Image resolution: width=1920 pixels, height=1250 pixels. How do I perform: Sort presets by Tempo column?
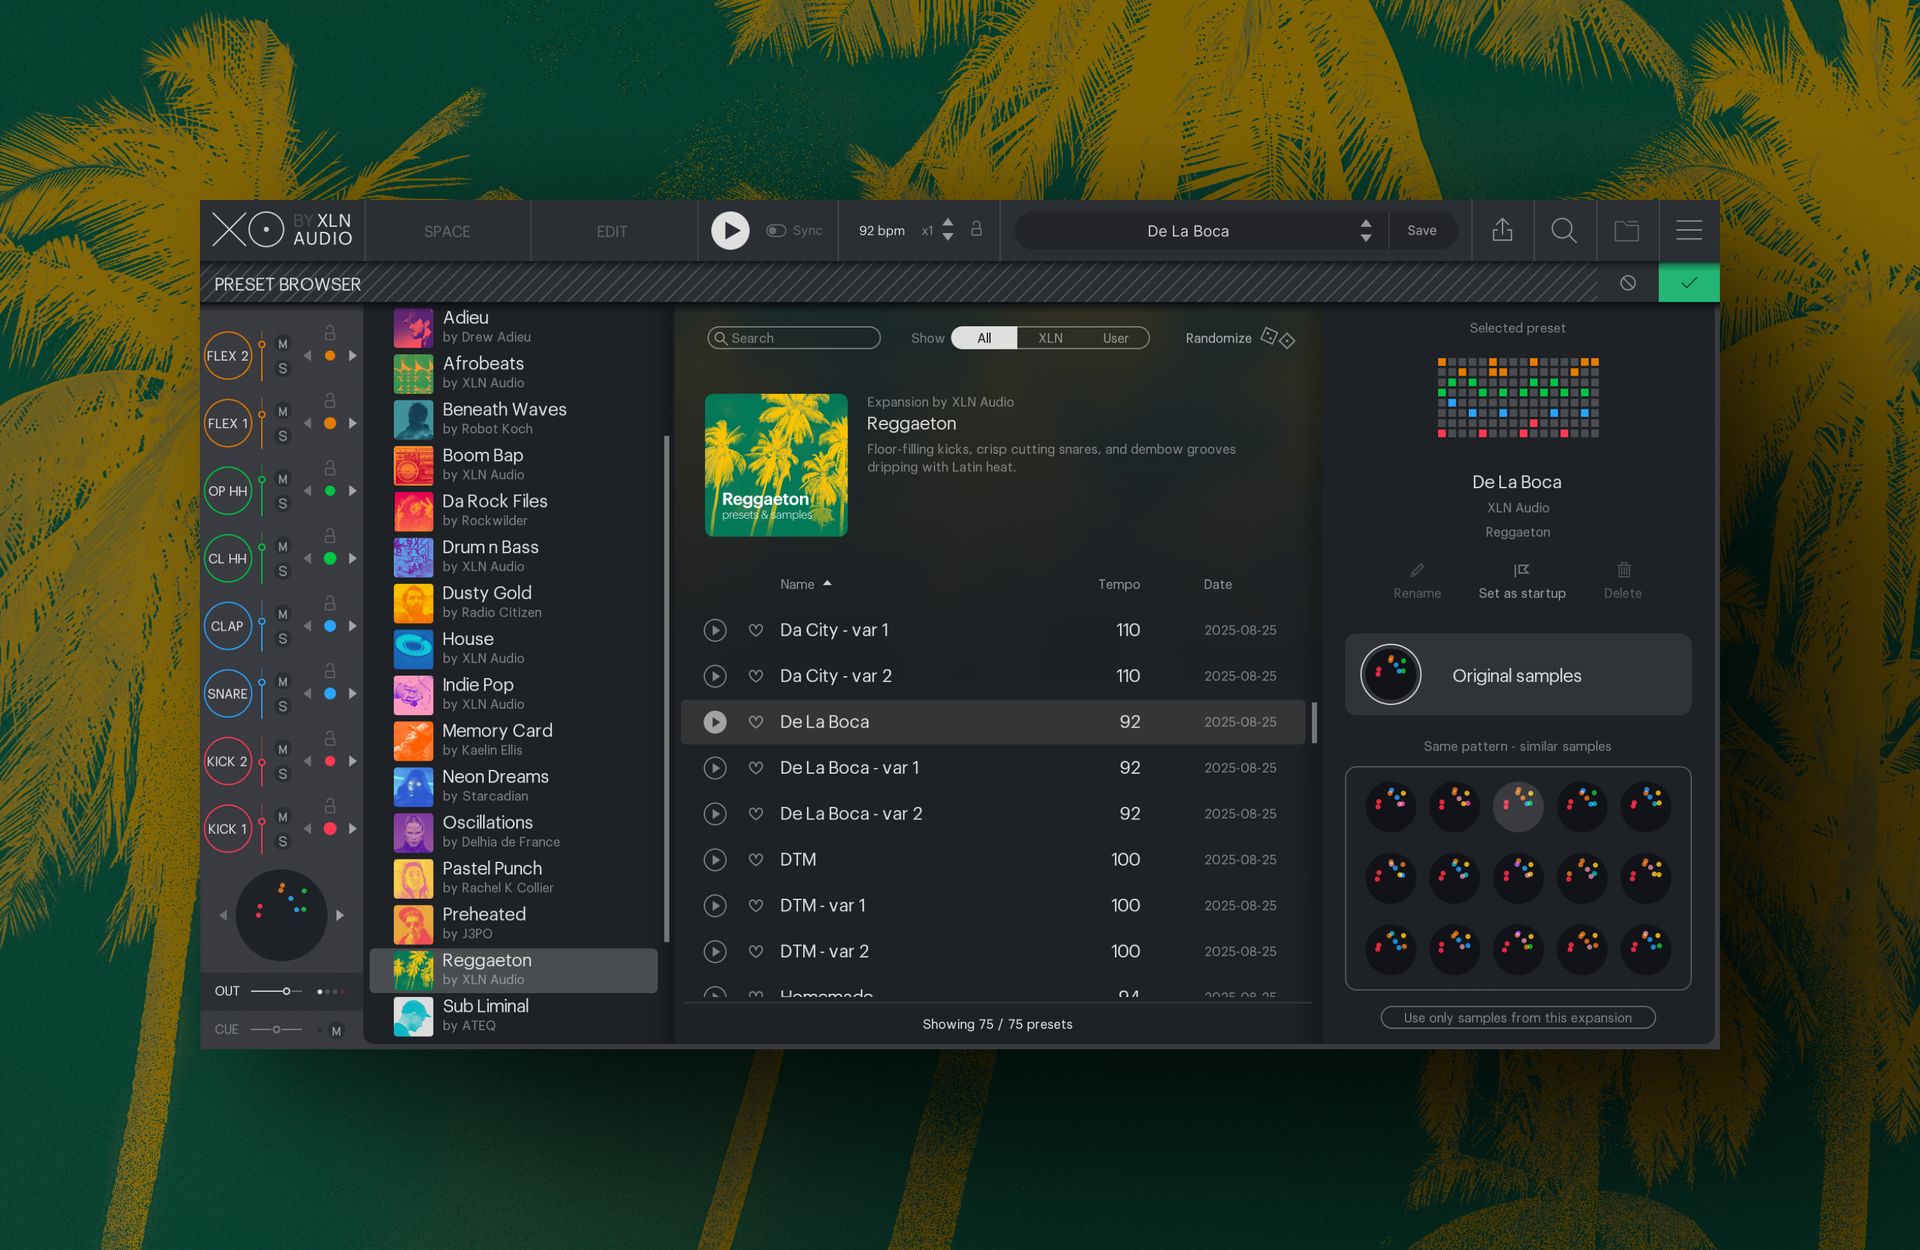(x=1119, y=584)
